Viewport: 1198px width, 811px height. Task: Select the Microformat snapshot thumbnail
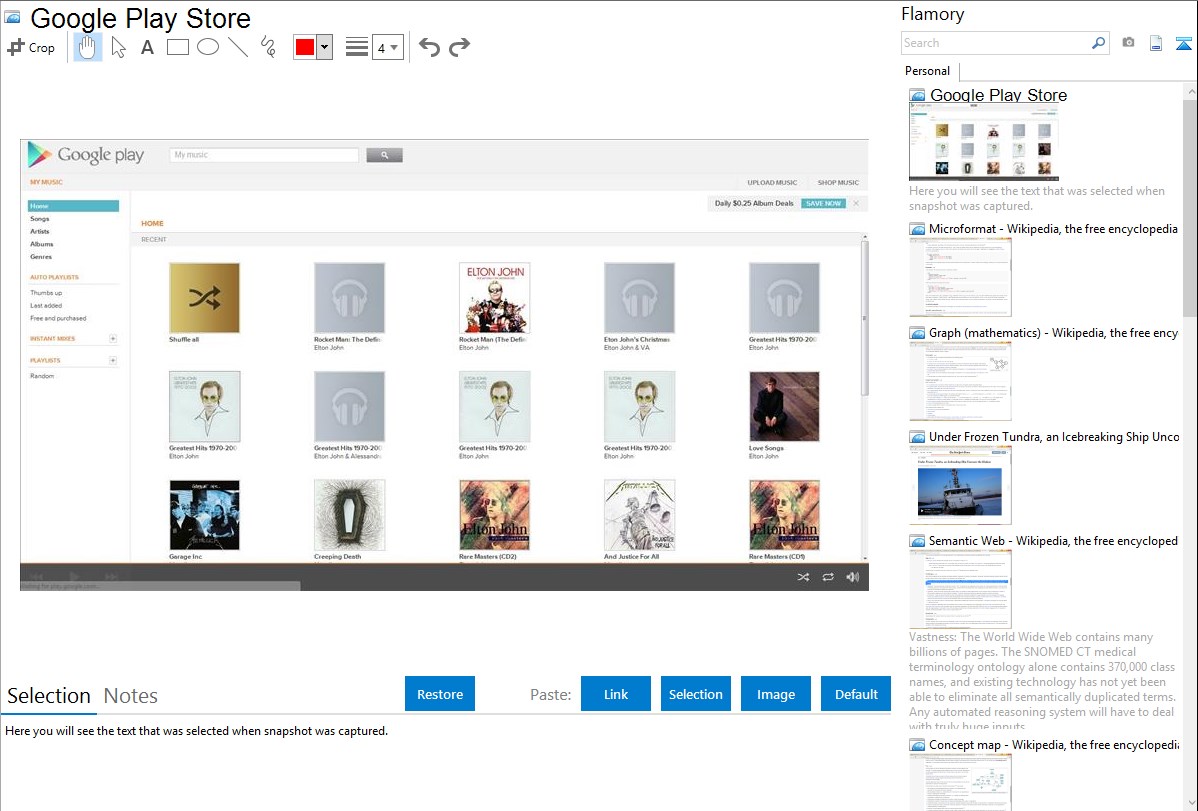(960, 277)
